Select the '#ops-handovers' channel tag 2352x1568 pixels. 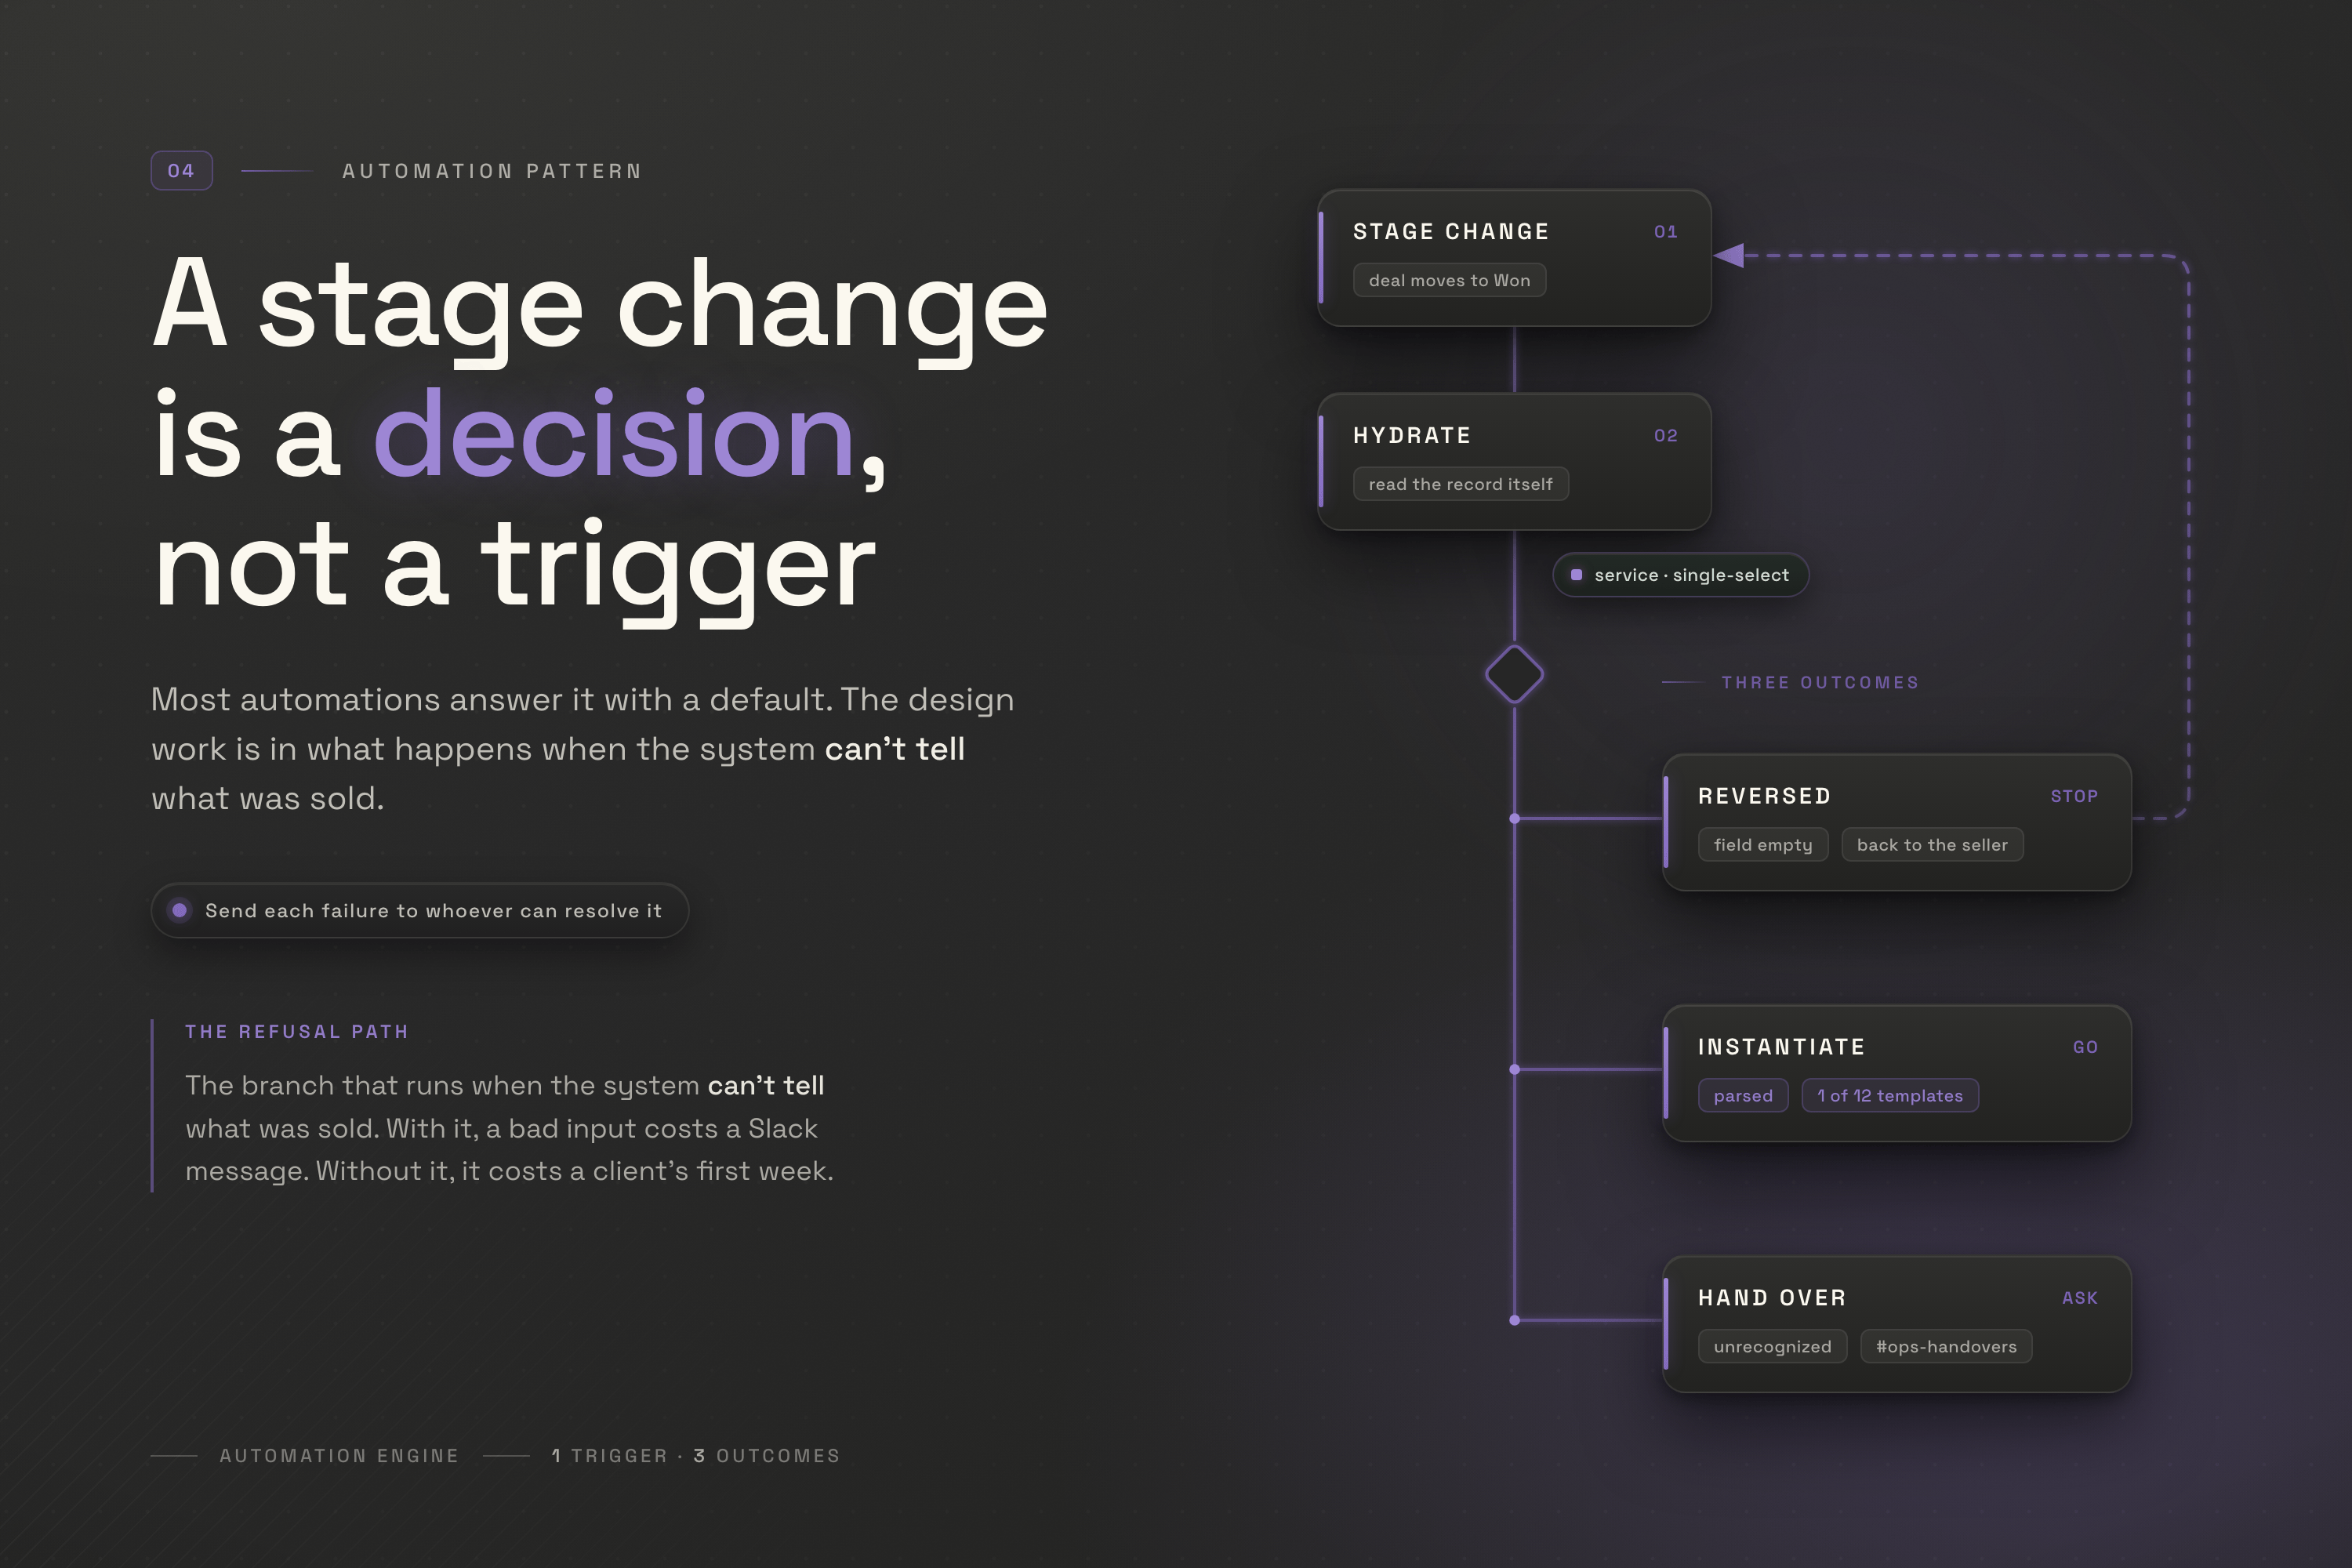click(1946, 1347)
